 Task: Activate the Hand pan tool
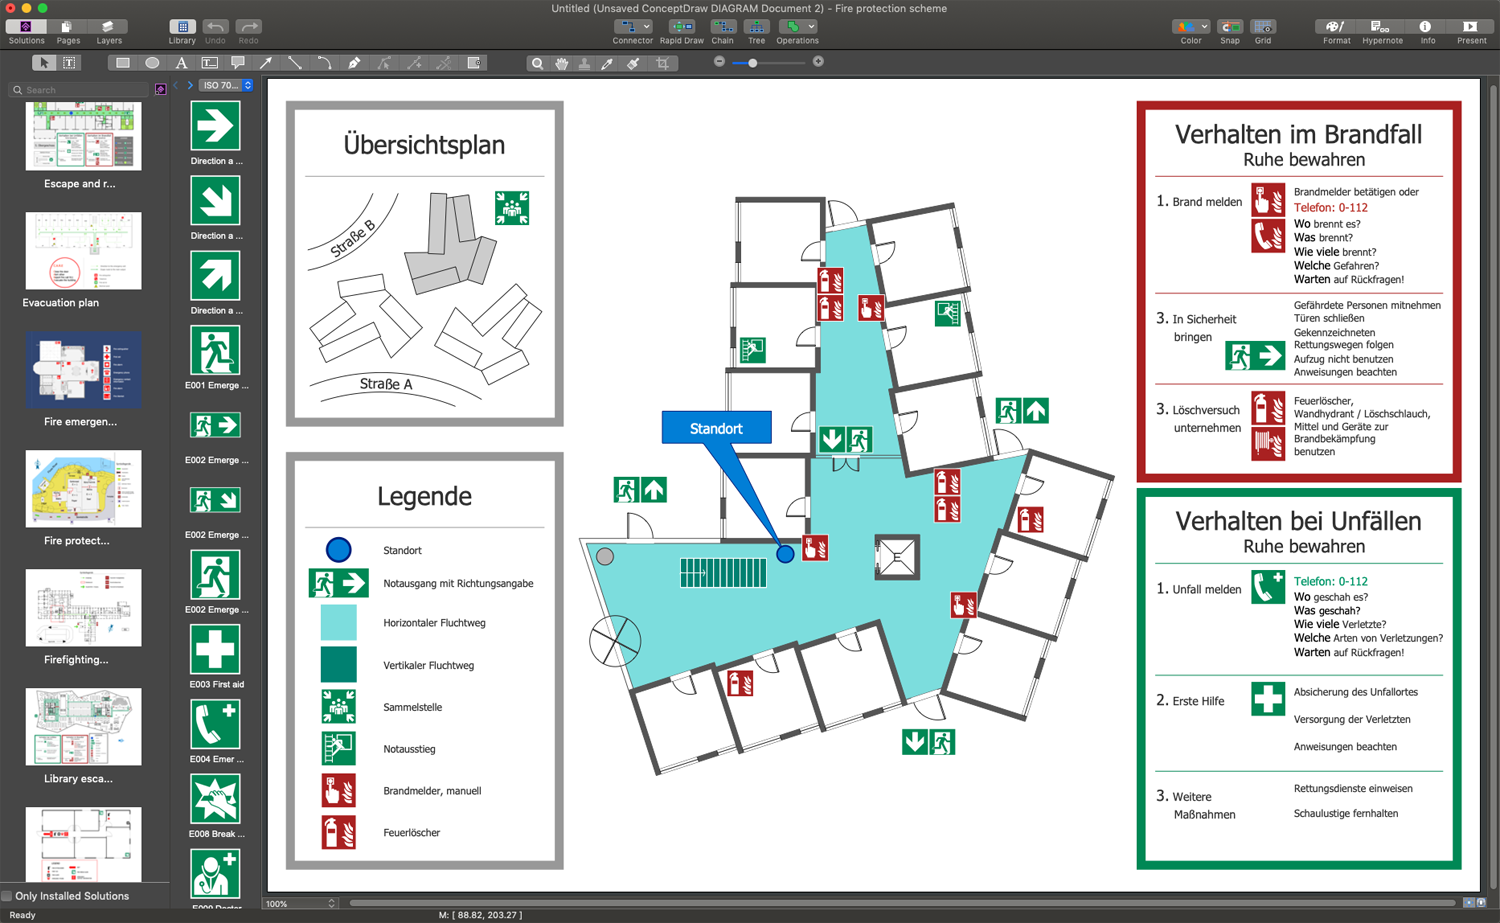click(x=562, y=64)
